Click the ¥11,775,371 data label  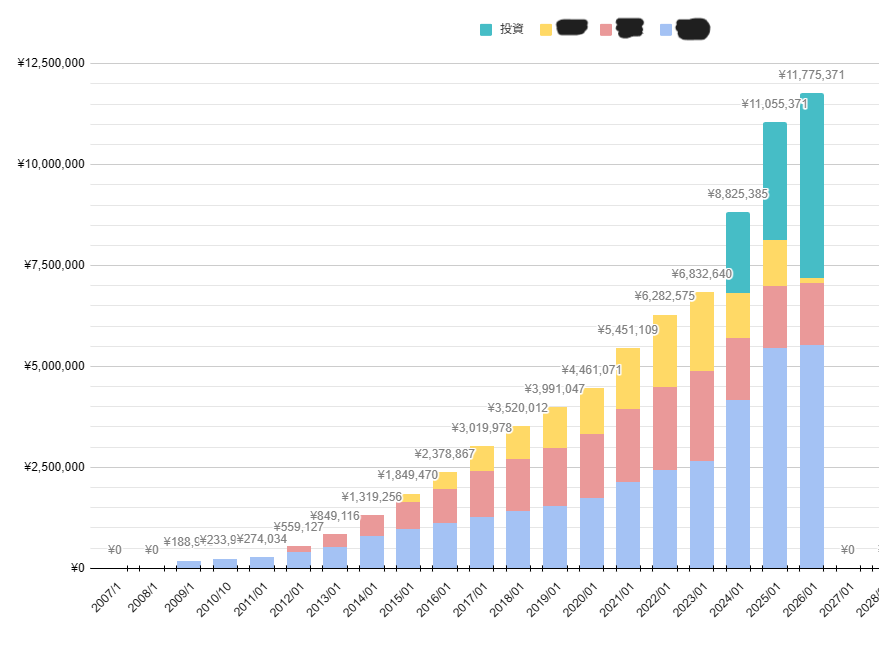811,75
